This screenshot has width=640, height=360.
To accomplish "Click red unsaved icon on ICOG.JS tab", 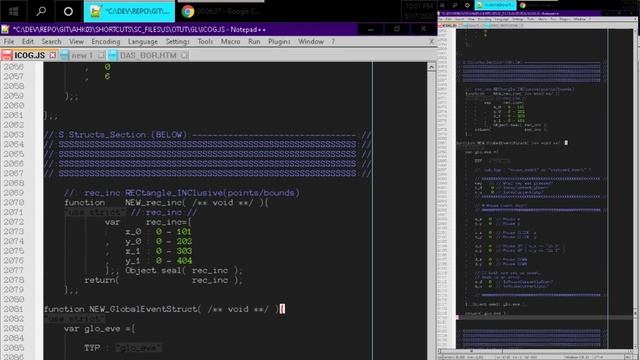I will pyautogui.click(x=7, y=56).
